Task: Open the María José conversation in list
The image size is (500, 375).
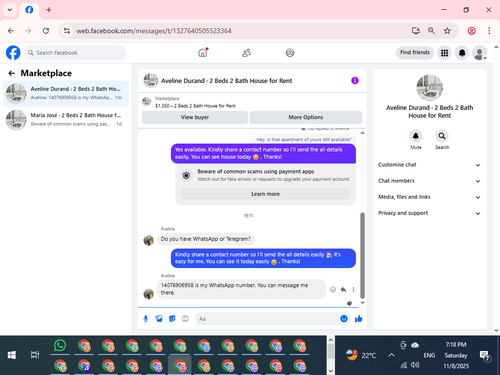Action: click(66, 120)
